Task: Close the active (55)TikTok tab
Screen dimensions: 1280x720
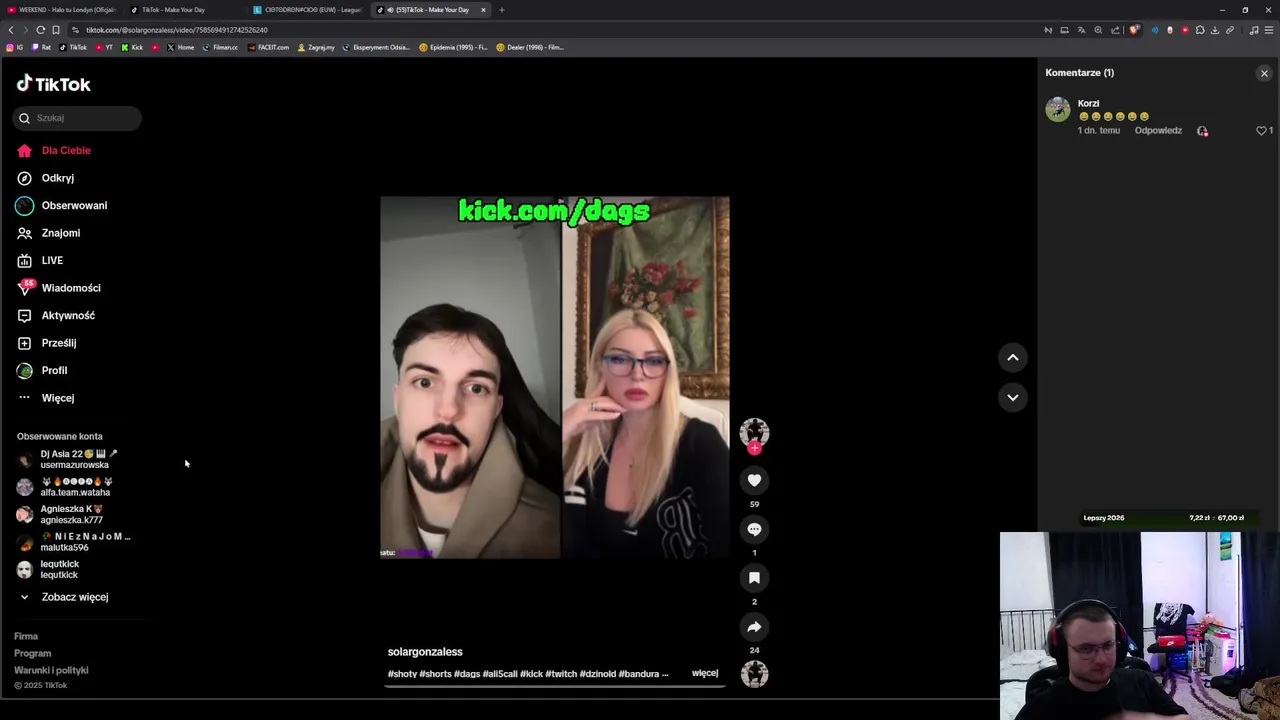Action: click(x=483, y=10)
